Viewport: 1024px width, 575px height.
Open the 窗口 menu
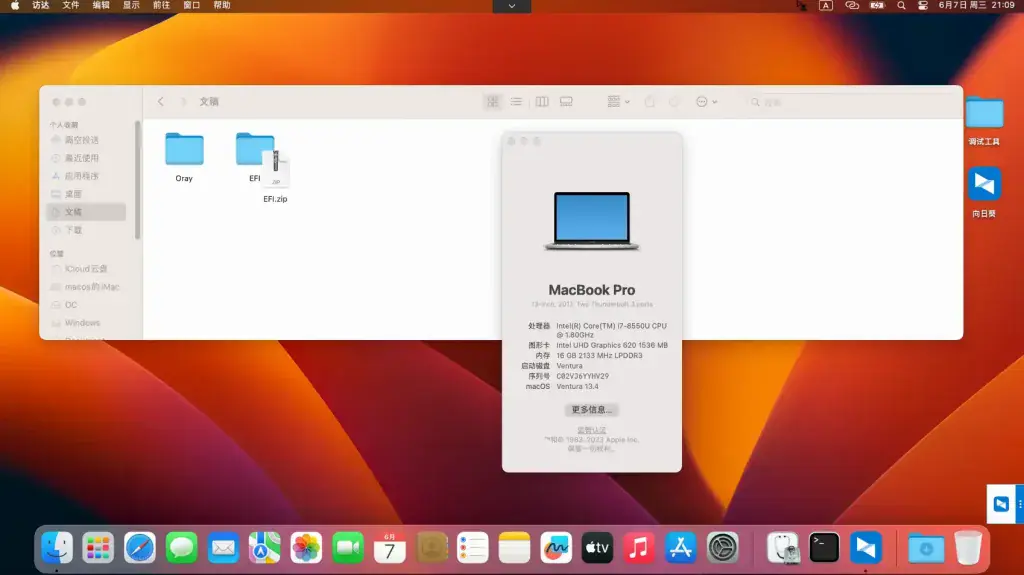point(191,5)
